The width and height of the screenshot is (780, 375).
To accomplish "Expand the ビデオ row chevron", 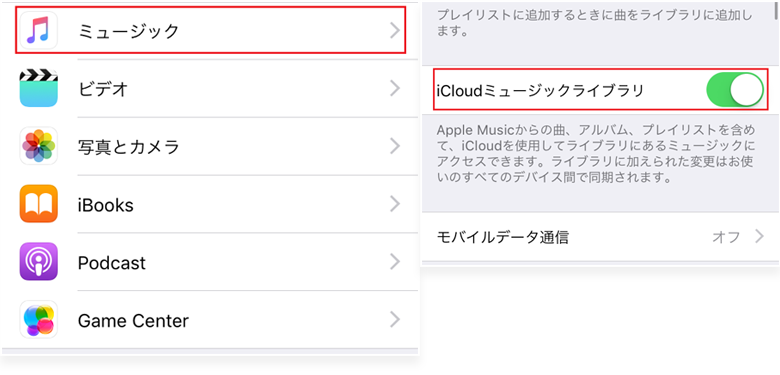I will coord(395,89).
